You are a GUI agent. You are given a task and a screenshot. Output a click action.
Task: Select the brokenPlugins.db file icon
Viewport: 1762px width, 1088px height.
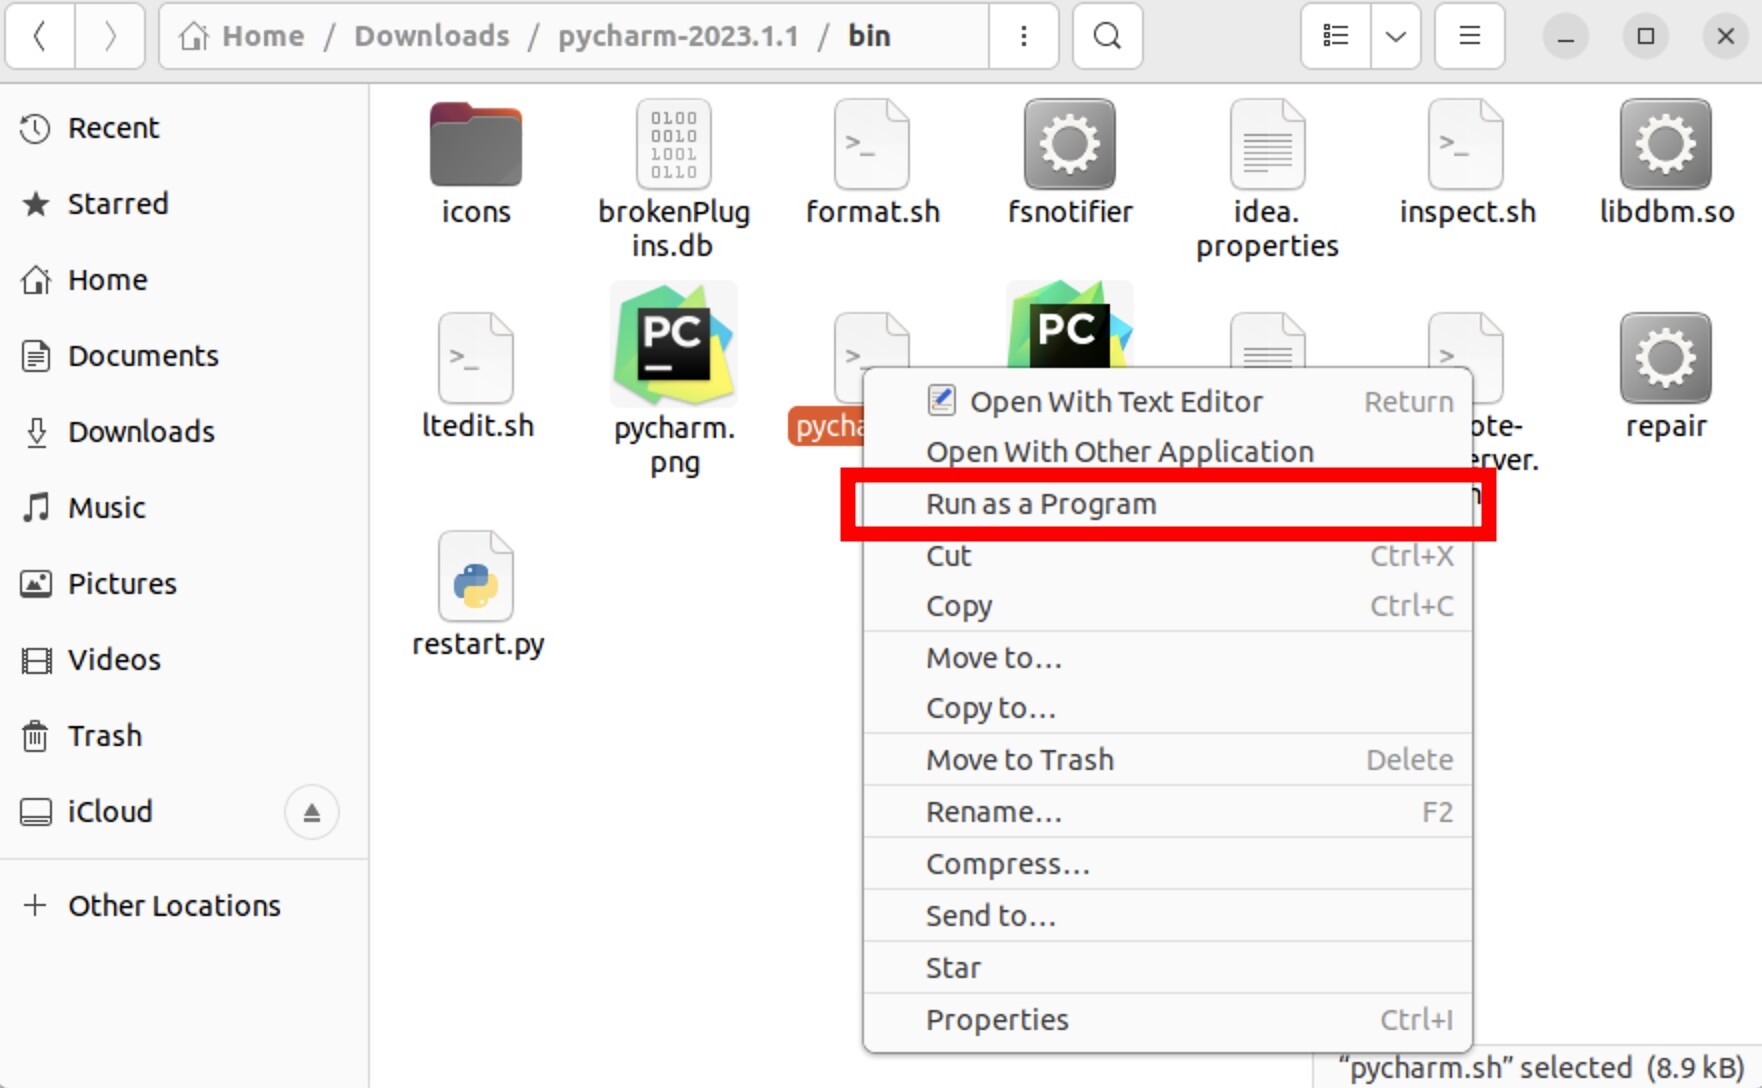(x=673, y=144)
